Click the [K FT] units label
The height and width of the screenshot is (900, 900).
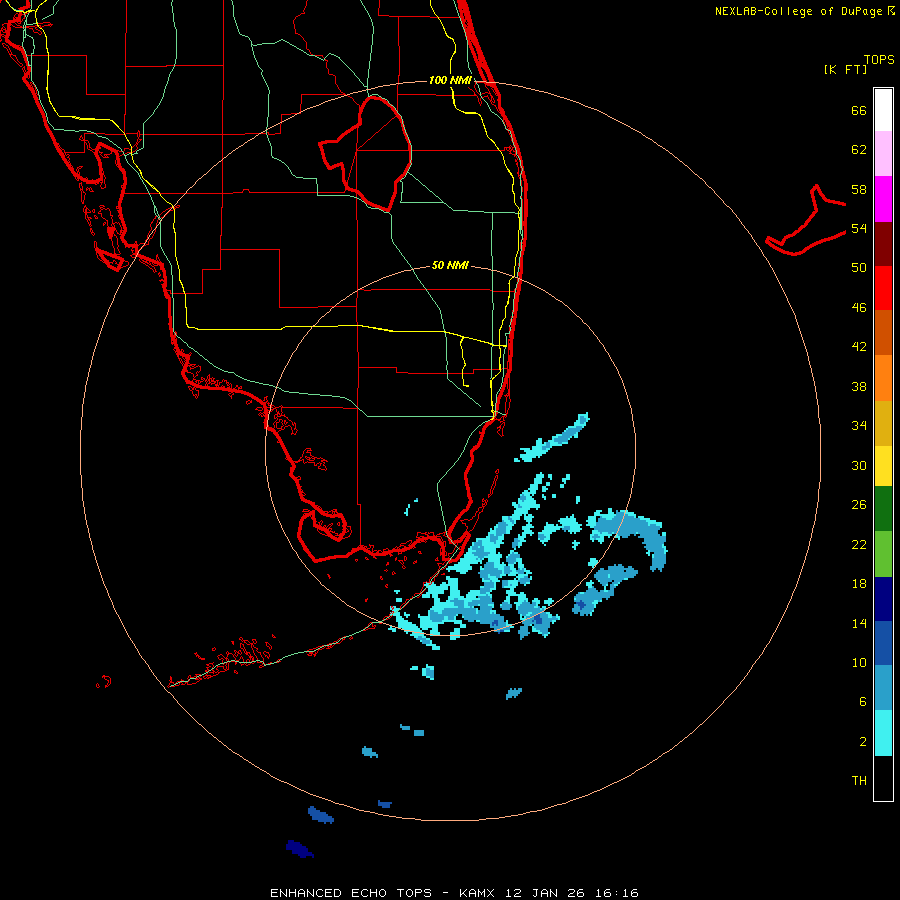pyautogui.click(x=845, y=69)
